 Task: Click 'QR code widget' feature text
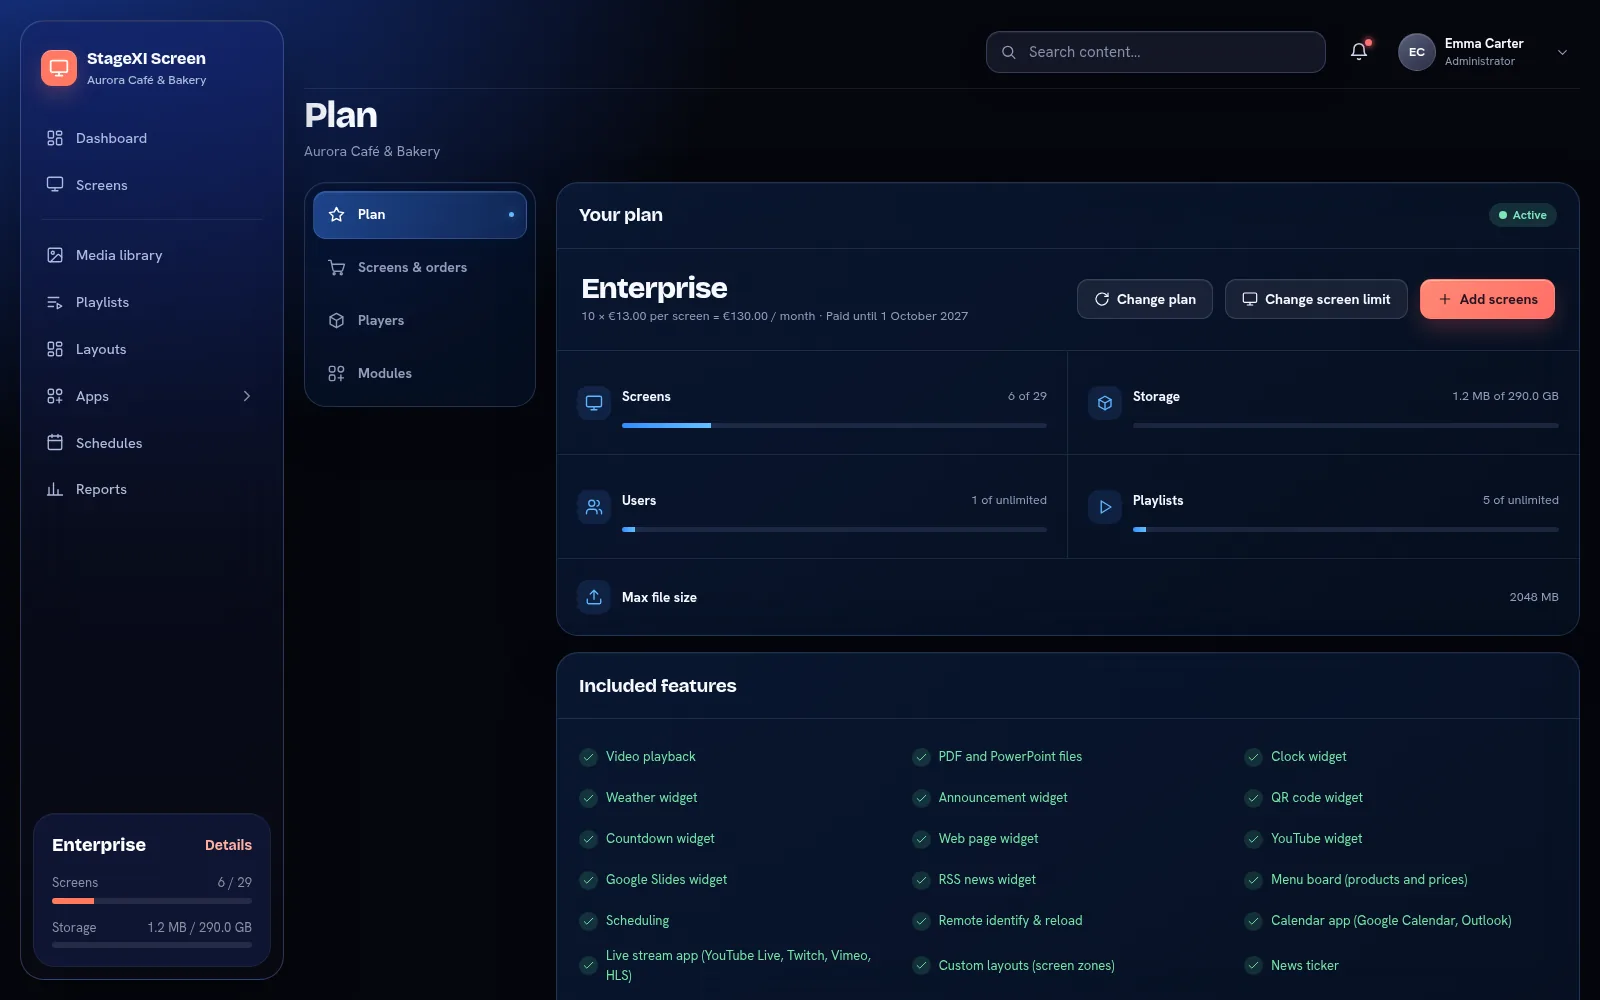point(1316,797)
